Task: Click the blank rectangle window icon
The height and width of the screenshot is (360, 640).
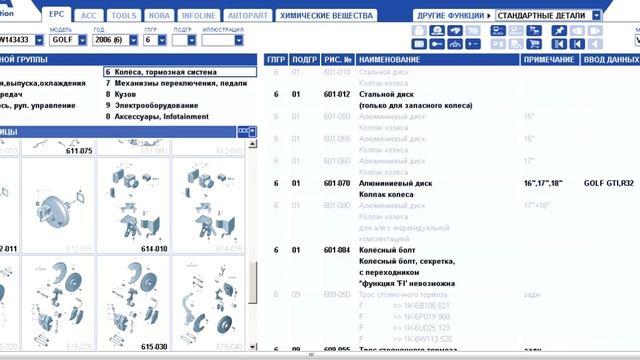Action: (419, 44)
